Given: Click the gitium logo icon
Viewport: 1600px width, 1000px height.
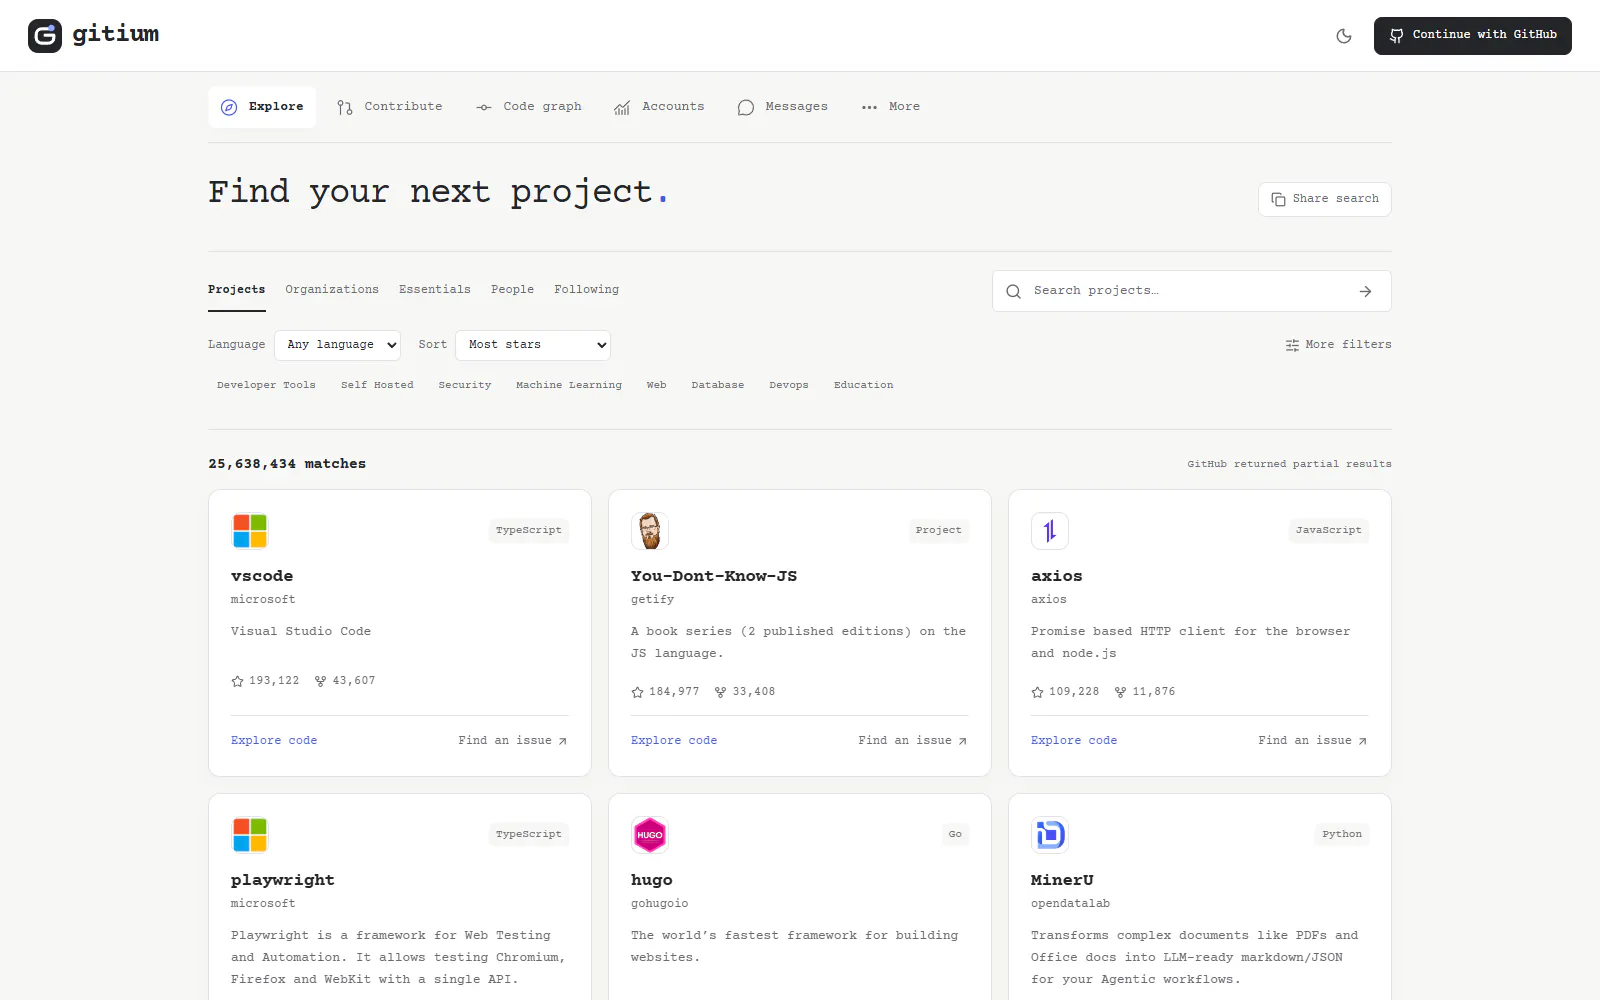Looking at the screenshot, I should pyautogui.click(x=45, y=36).
